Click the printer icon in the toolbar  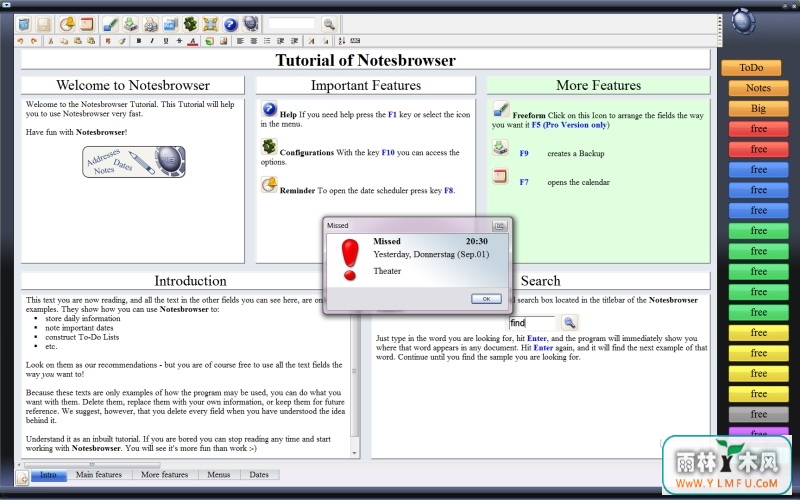(x=150, y=24)
